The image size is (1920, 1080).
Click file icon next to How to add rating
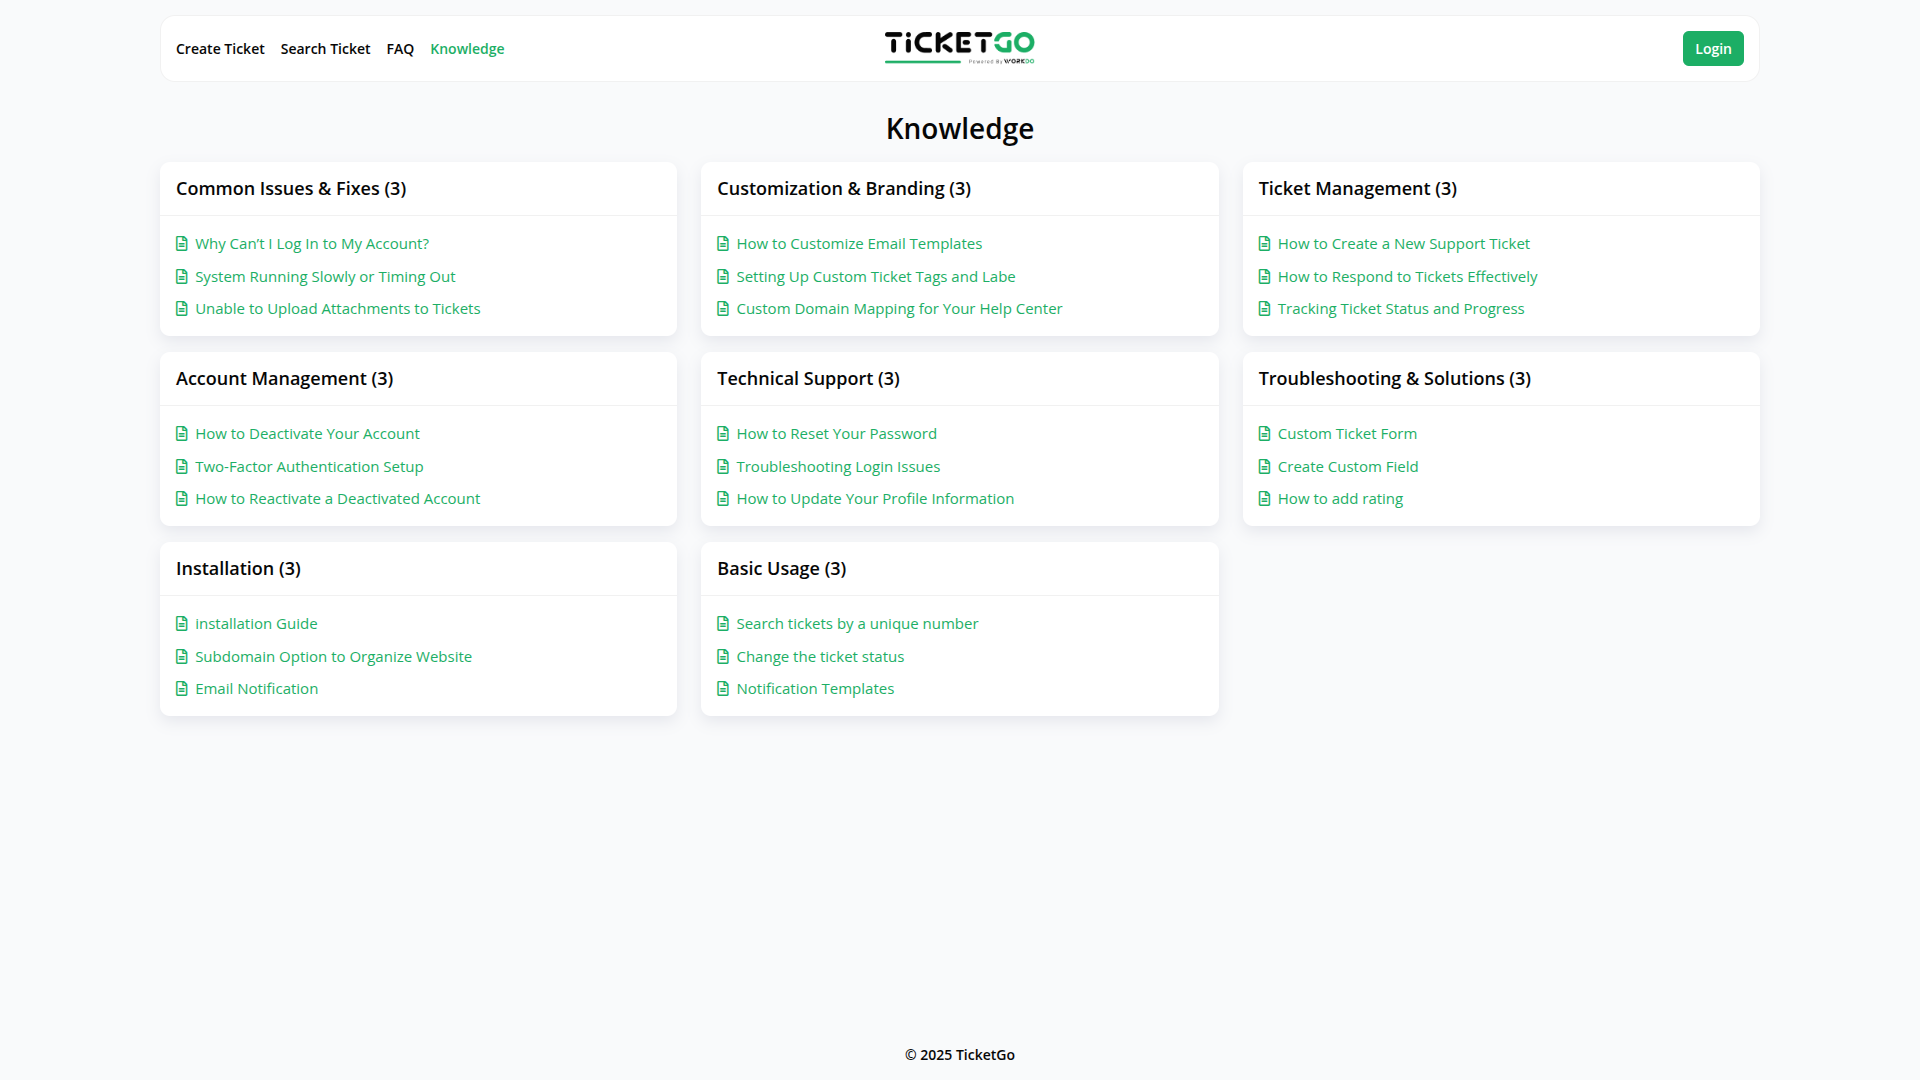[1264, 499]
